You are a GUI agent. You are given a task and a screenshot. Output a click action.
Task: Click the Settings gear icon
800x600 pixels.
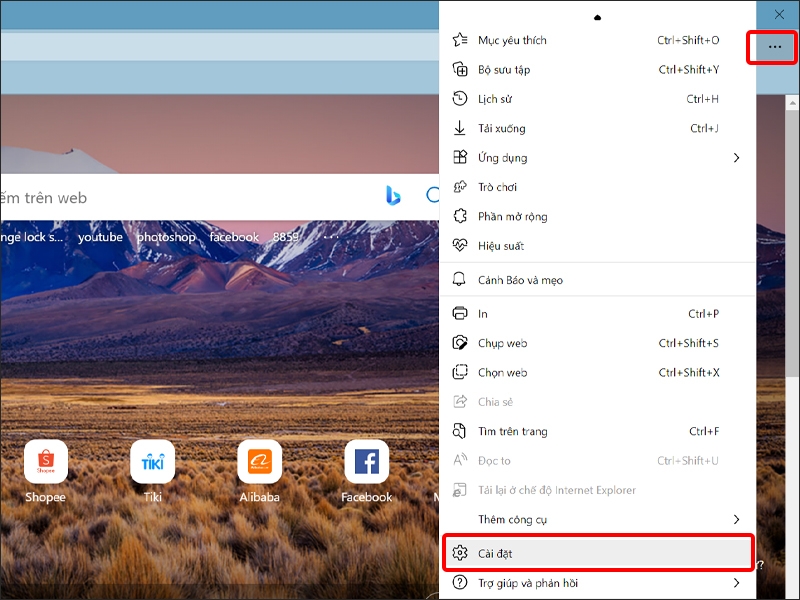460,553
